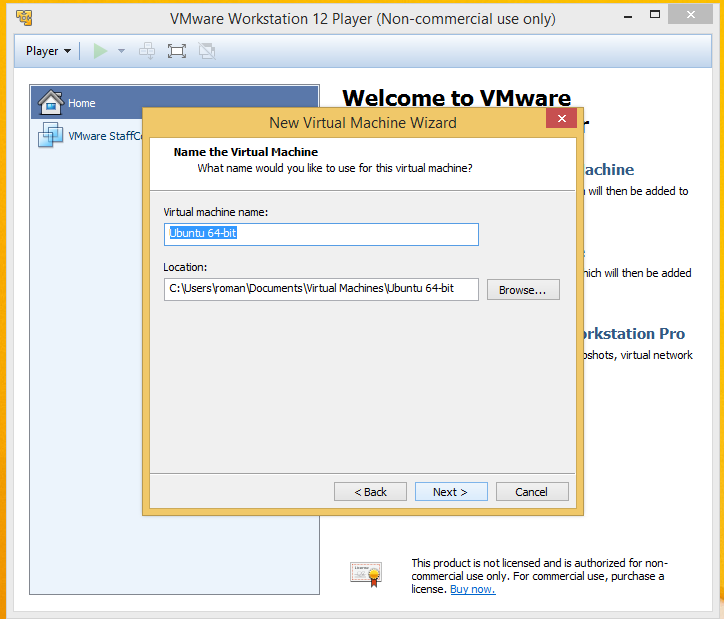The height and width of the screenshot is (619, 724).
Task: Proceed with the Next > button
Action: click(x=451, y=492)
